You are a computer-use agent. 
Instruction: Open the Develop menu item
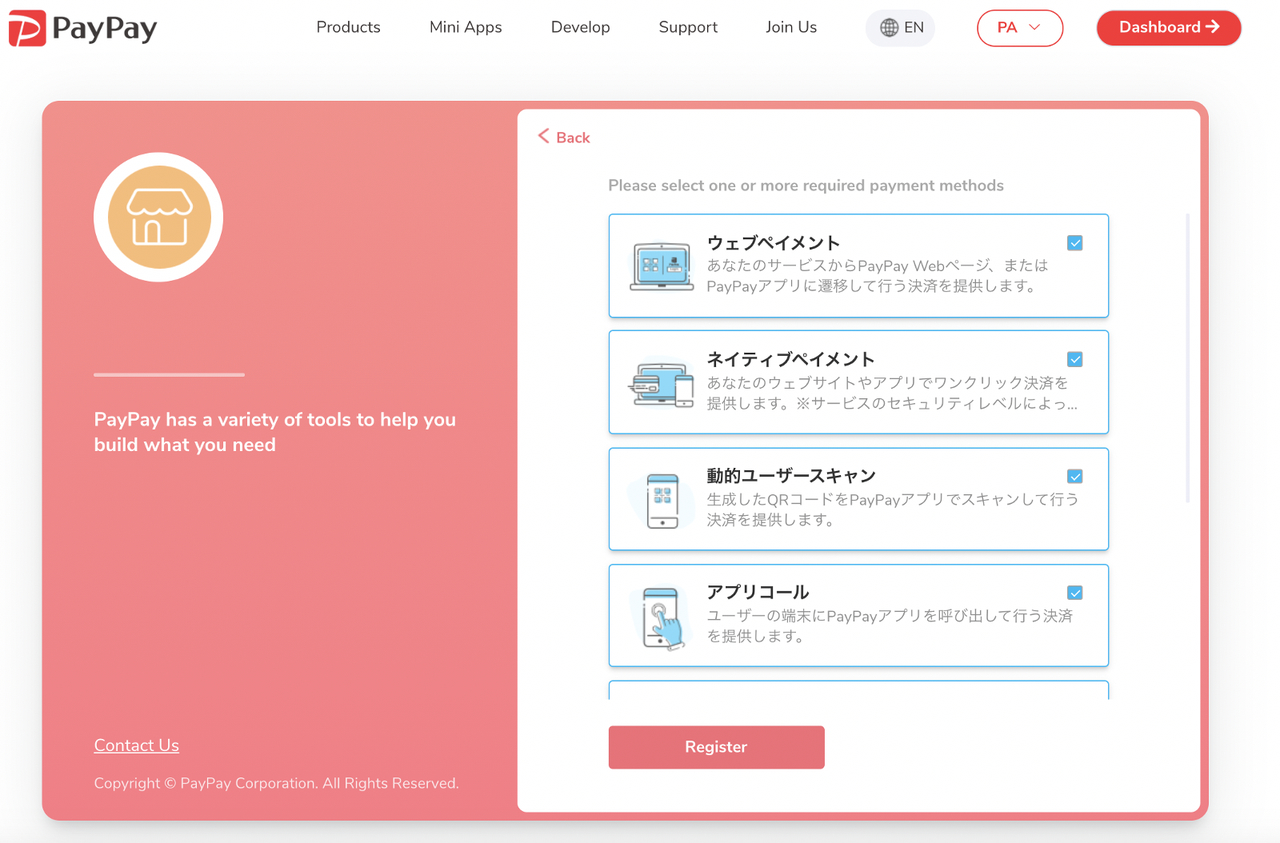click(x=580, y=27)
